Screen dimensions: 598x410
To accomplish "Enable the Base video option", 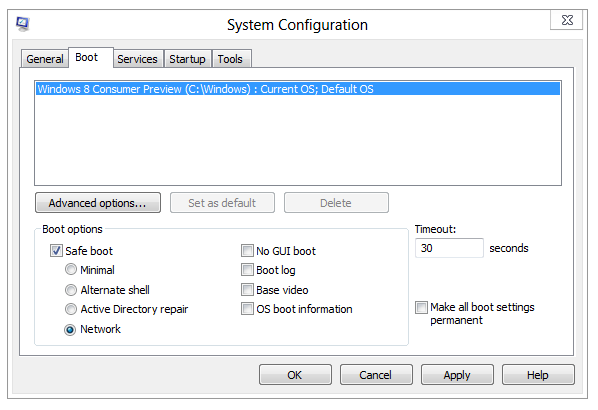I will (x=247, y=290).
